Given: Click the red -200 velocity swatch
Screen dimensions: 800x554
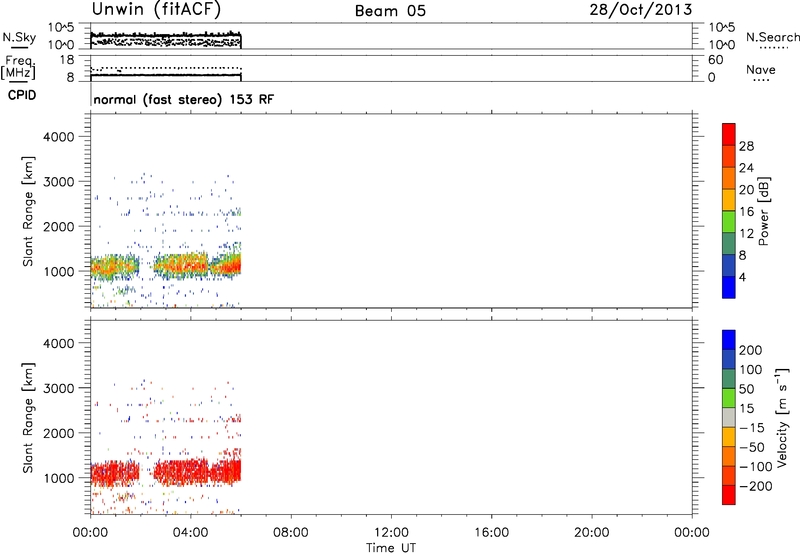Looking at the screenshot, I should (729, 495).
